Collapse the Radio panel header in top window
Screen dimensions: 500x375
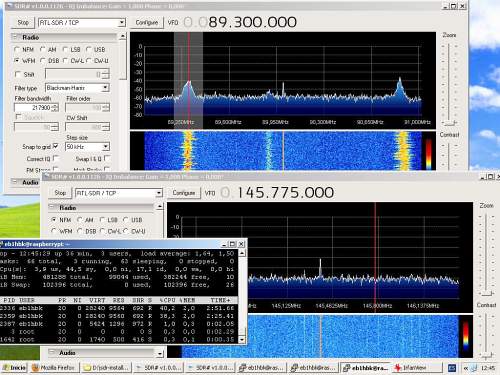pos(64,37)
